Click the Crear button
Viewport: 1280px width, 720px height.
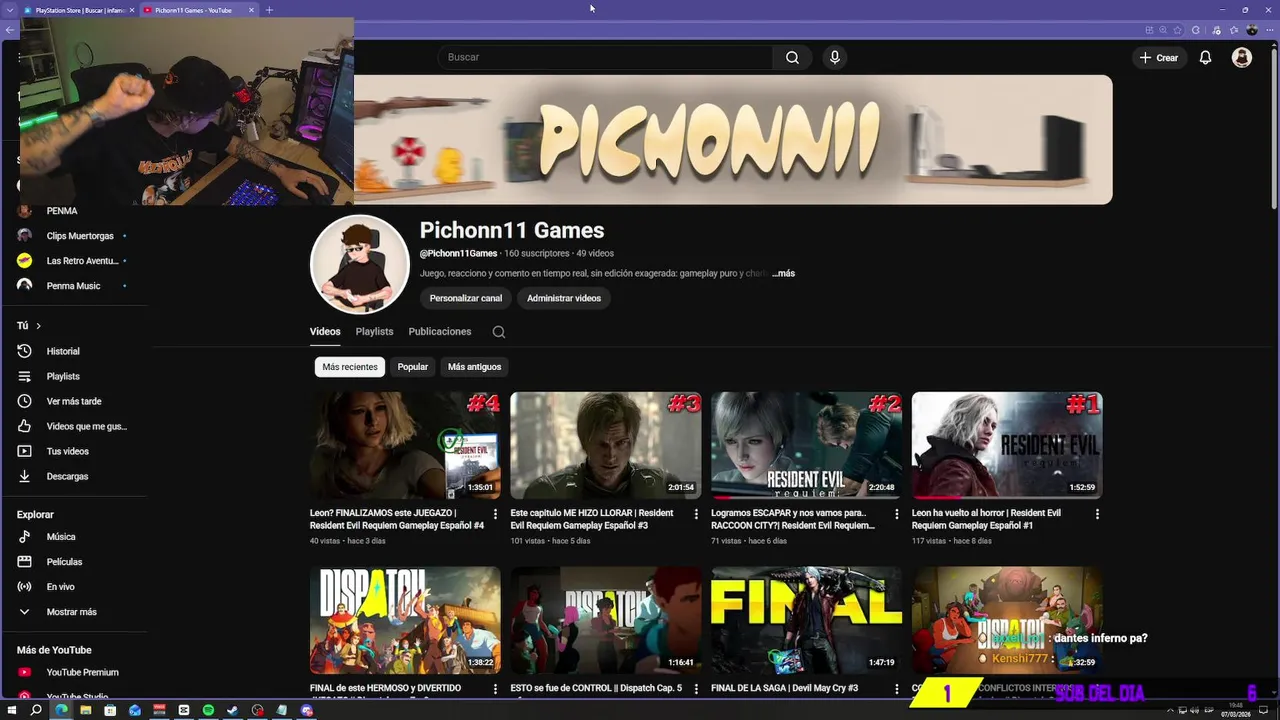[x=1160, y=58]
